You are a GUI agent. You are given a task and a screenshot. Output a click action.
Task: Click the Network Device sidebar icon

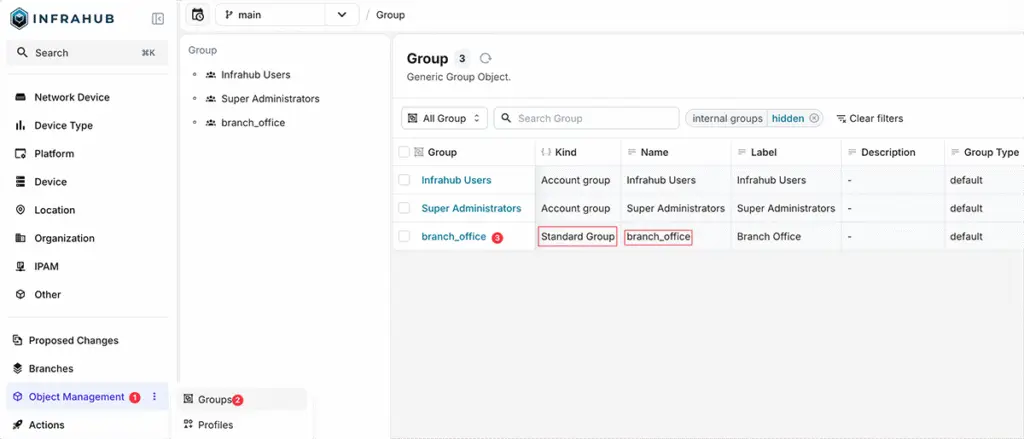coord(20,97)
